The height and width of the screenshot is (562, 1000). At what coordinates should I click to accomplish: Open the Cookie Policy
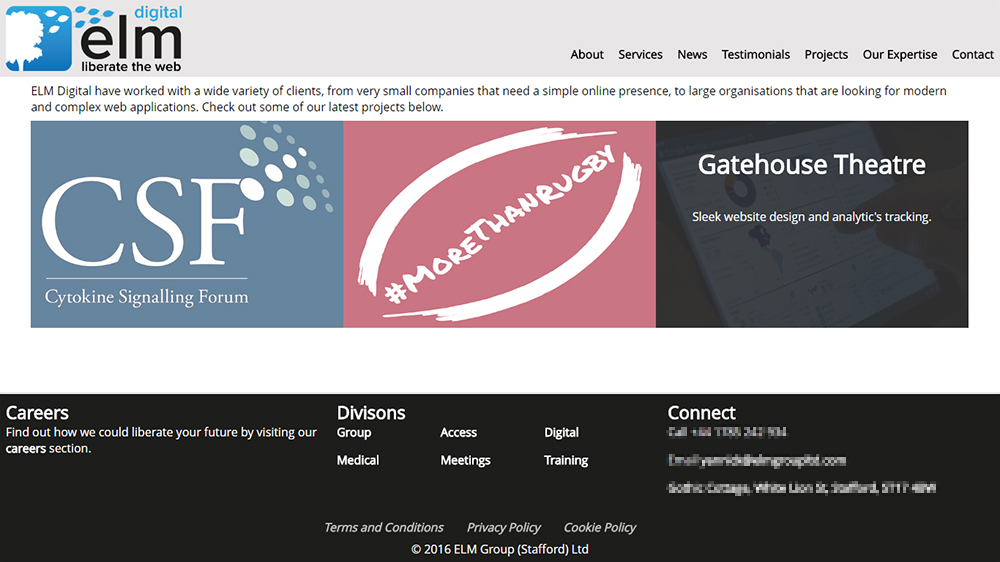600,528
